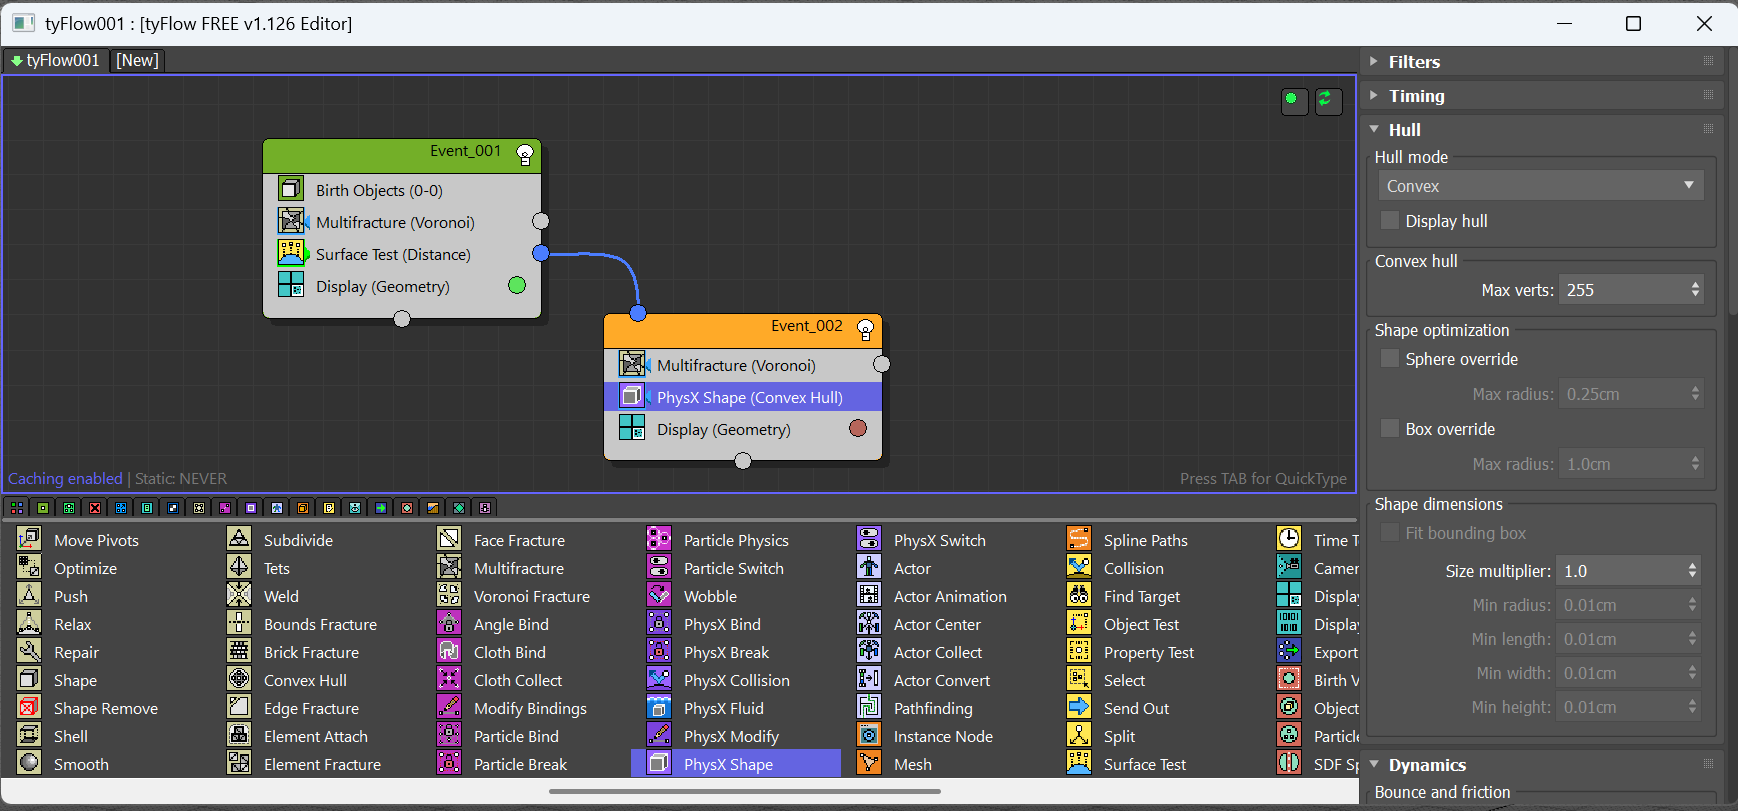
Task: Click the Particle Break operator label
Action: point(520,764)
